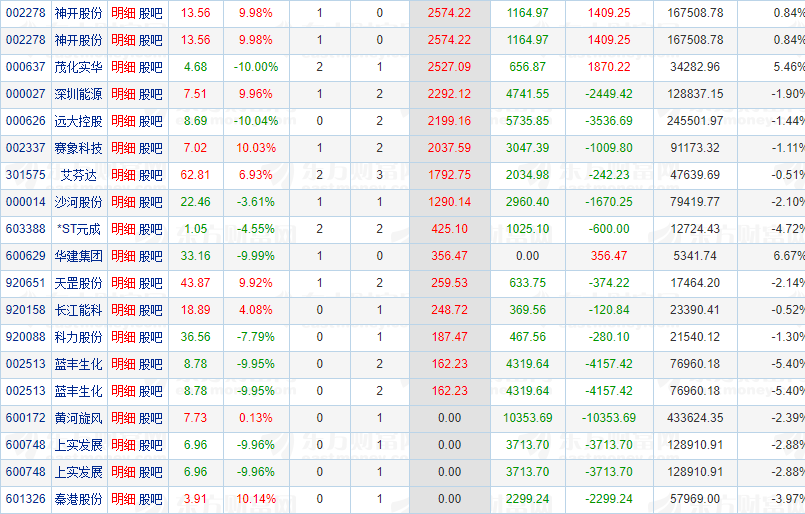Viewport: 805px width, 514px height.
Task: Visit 股吧 forum for 赛象科技
Action: (151, 148)
